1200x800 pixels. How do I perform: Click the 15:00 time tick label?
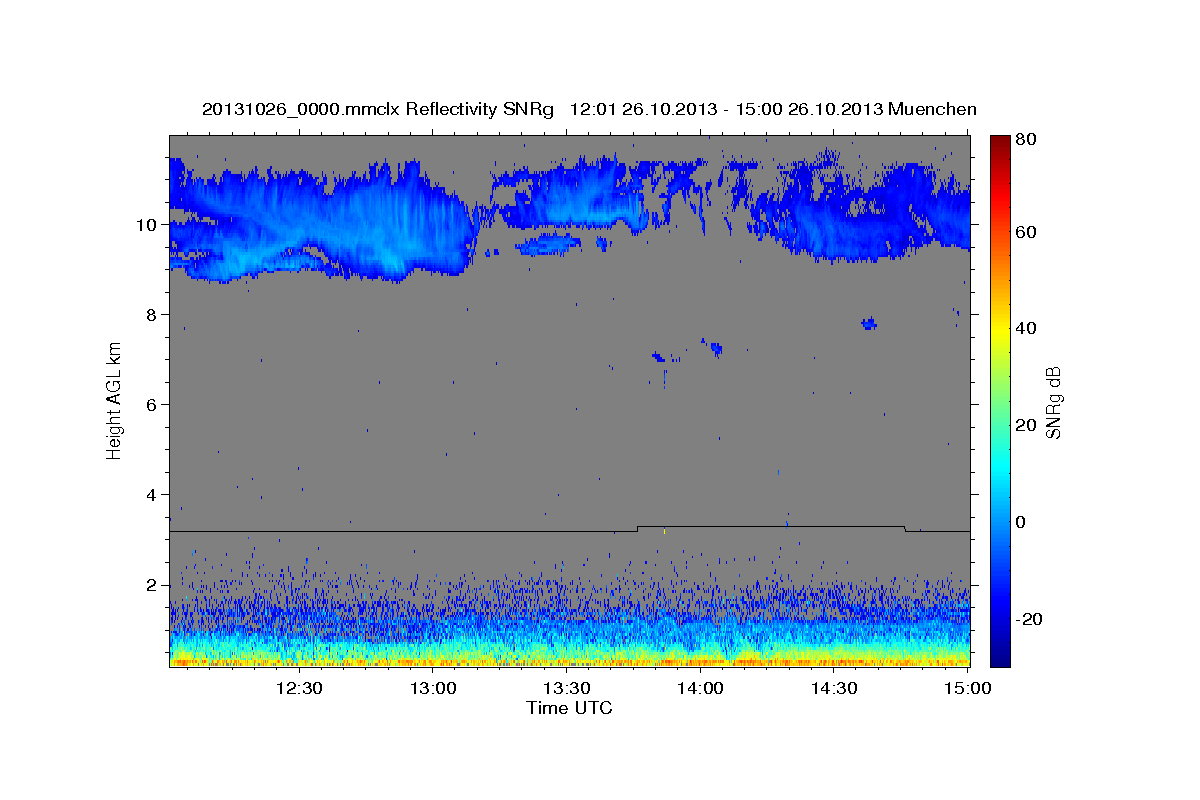click(967, 688)
